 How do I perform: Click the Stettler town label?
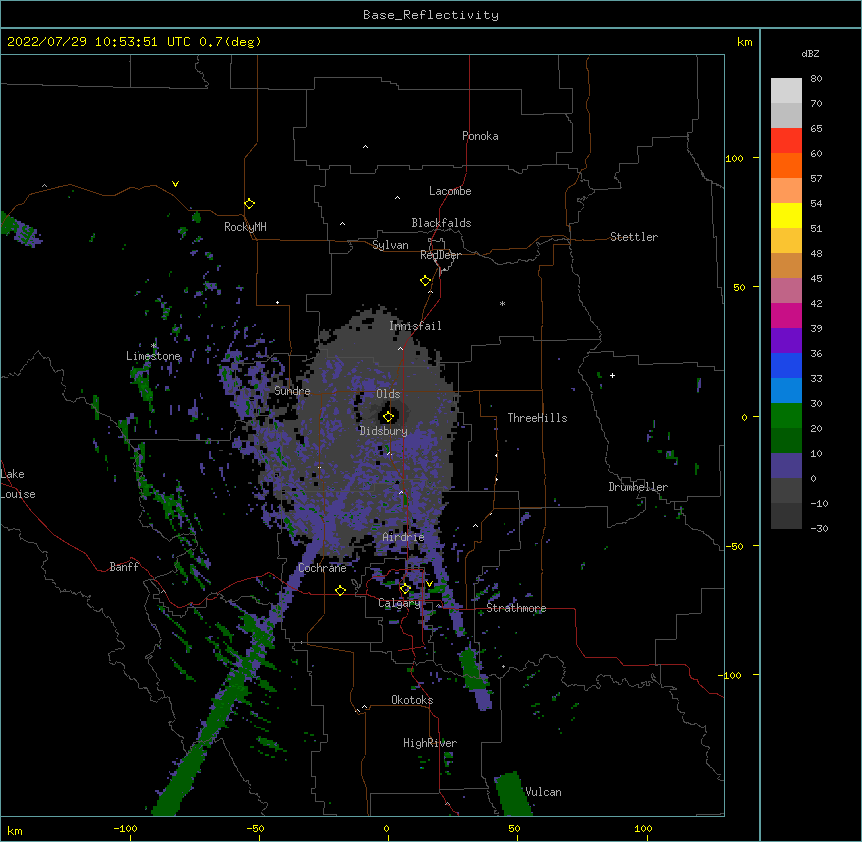(633, 237)
